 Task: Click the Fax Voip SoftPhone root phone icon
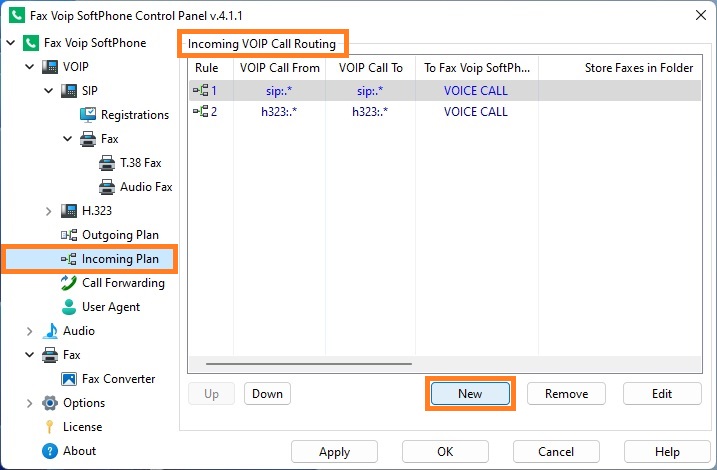pos(31,43)
